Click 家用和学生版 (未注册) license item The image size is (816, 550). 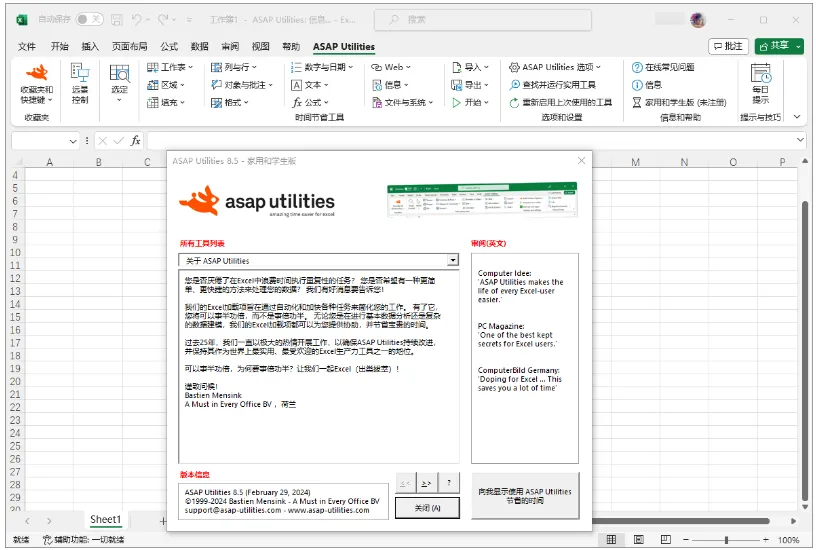[x=679, y=103]
